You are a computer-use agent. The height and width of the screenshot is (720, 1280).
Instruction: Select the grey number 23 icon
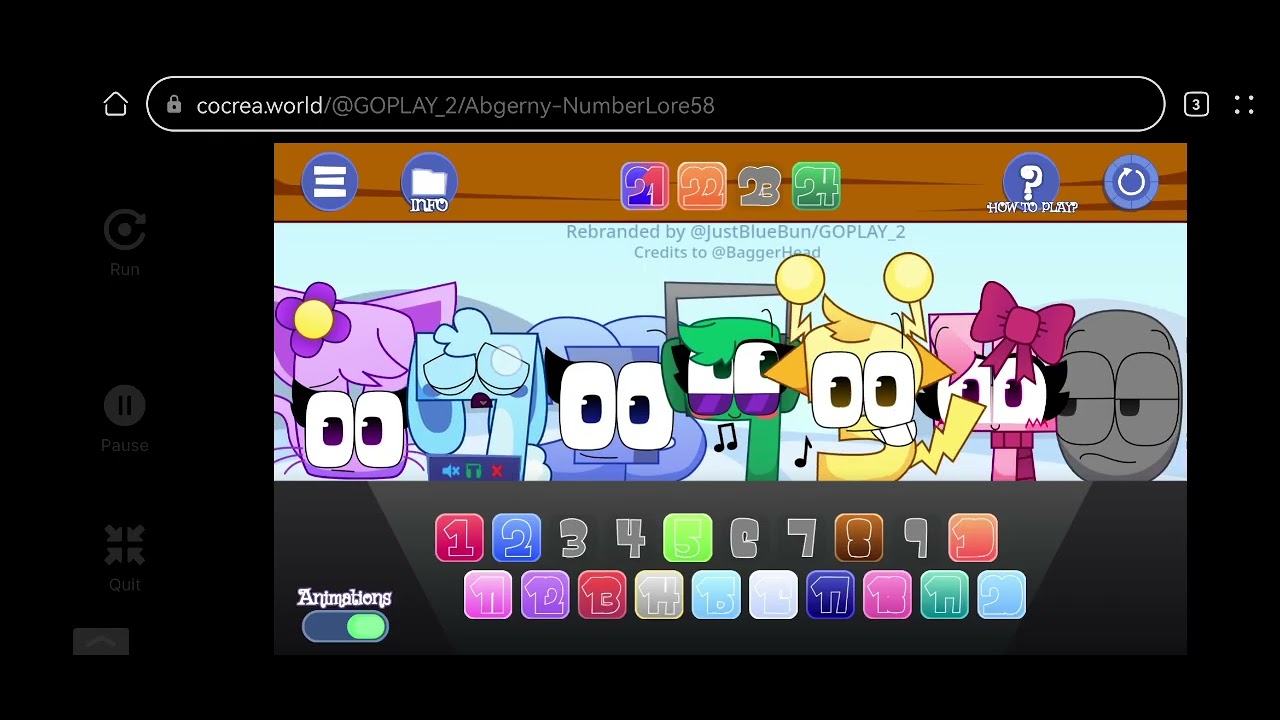pos(759,186)
